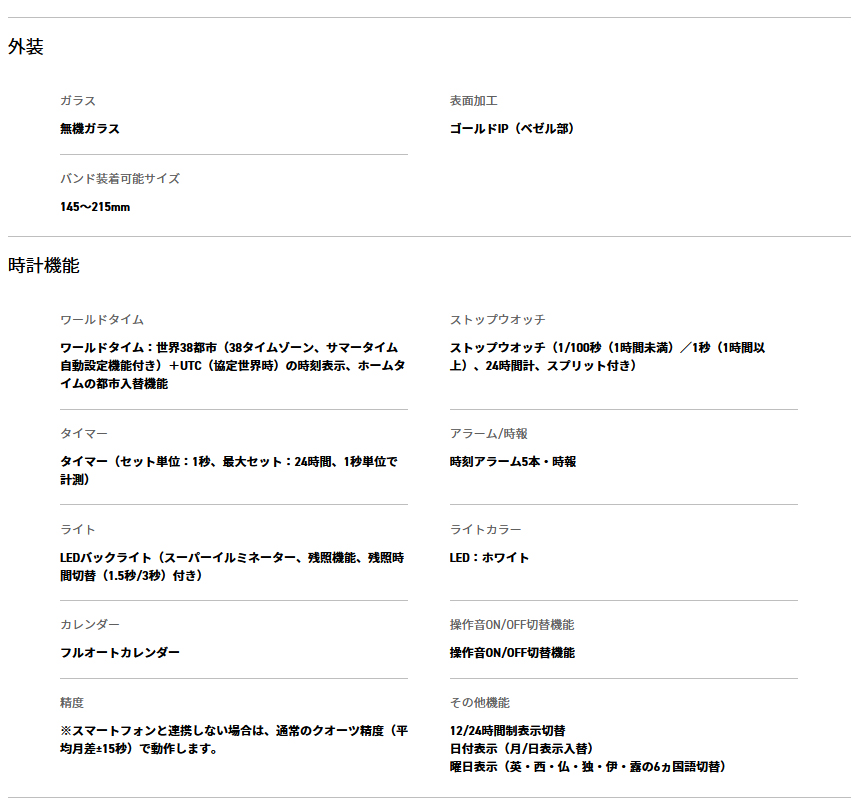This screenshot has height=810, width=861.
Task: Select the LED：ホワイト light color value
Action: [490, 558]
